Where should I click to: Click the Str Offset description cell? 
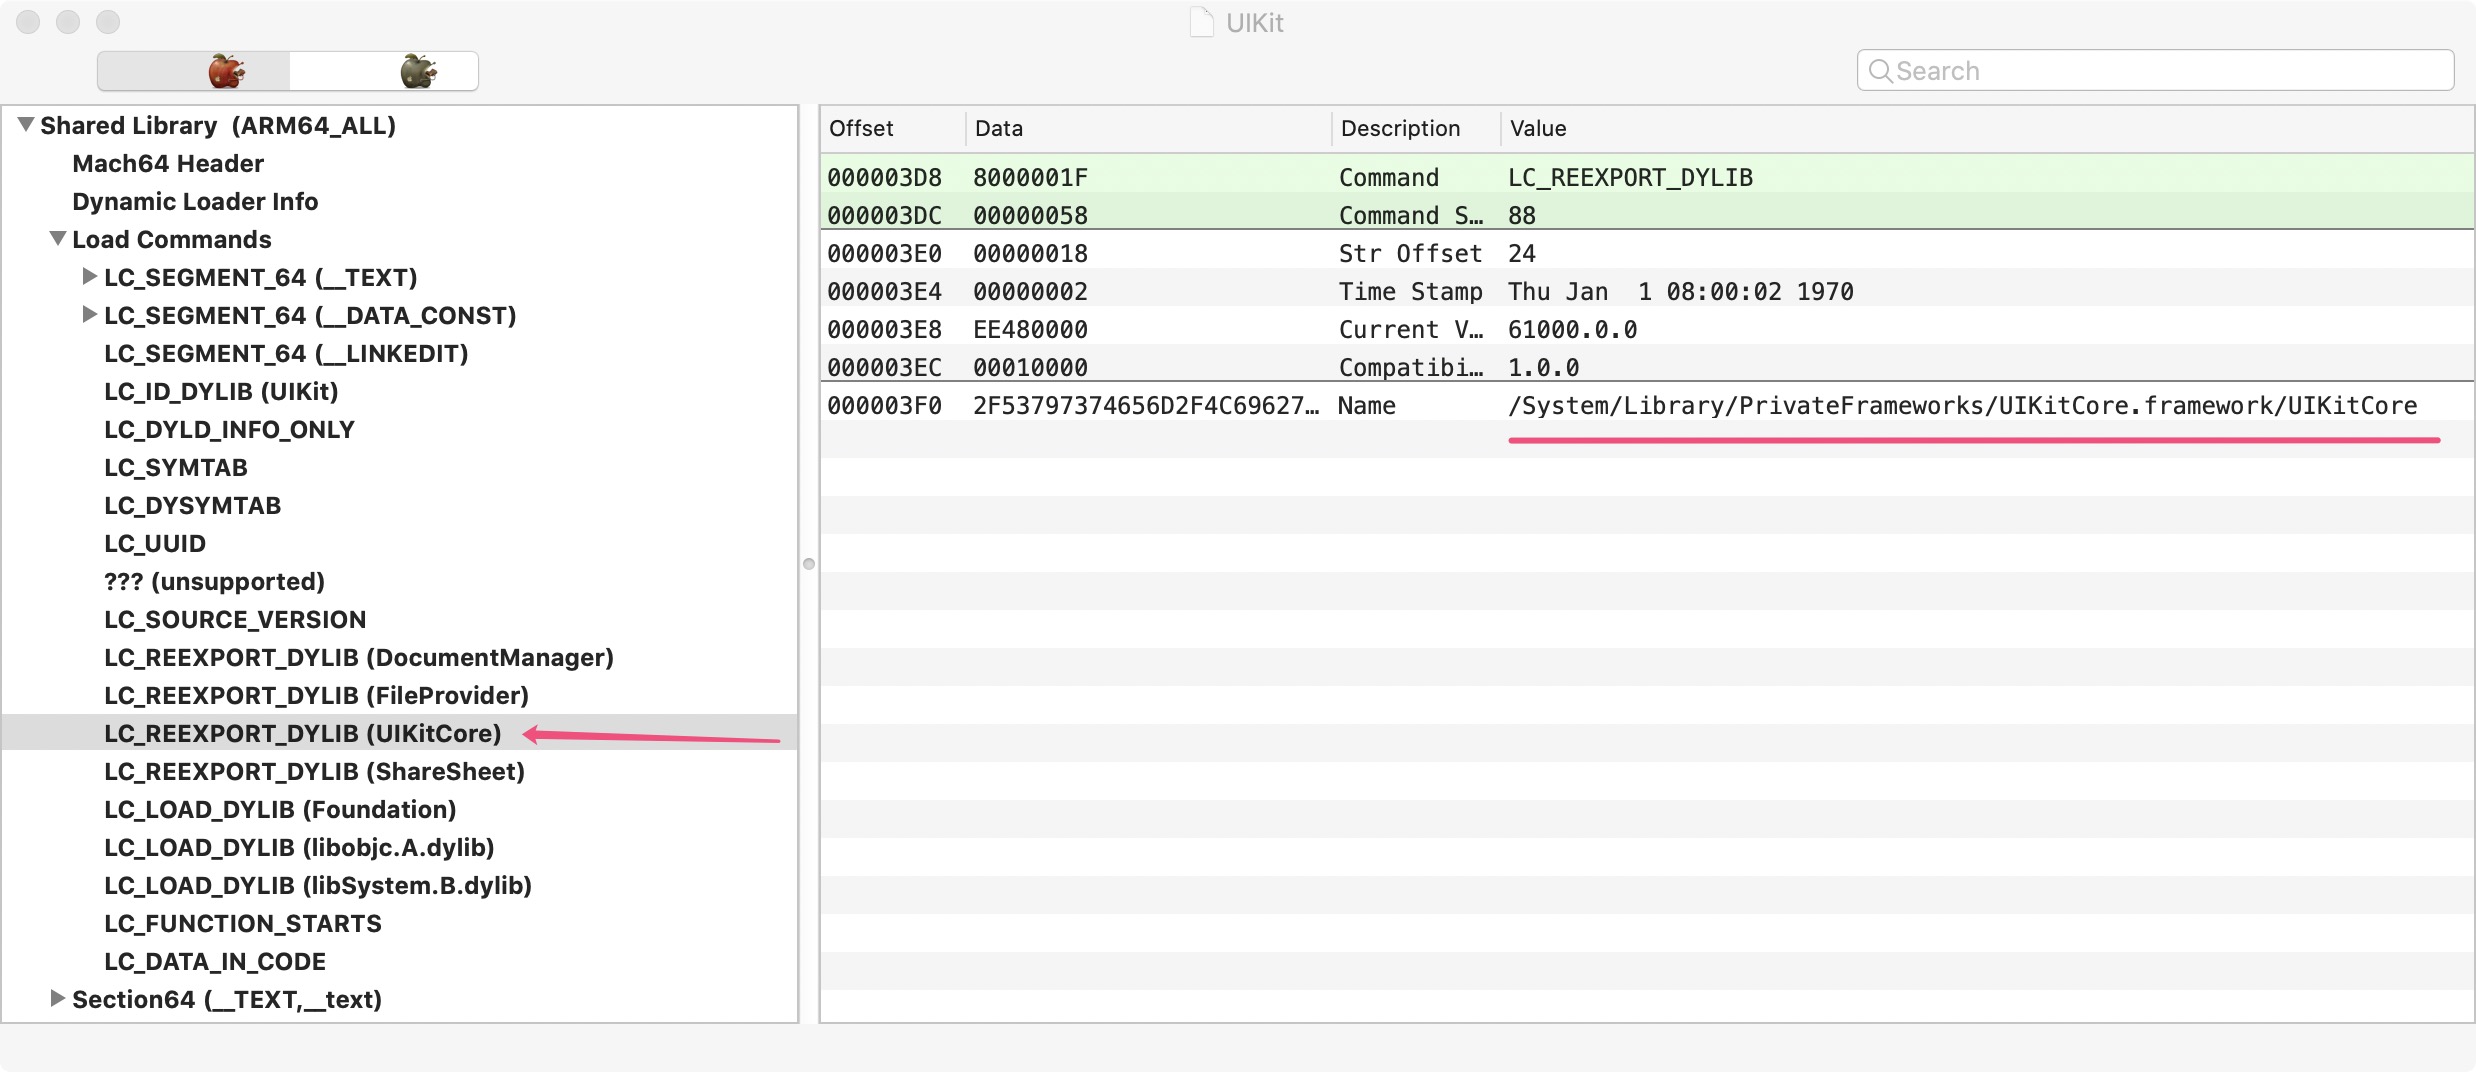click(1410, 253)
